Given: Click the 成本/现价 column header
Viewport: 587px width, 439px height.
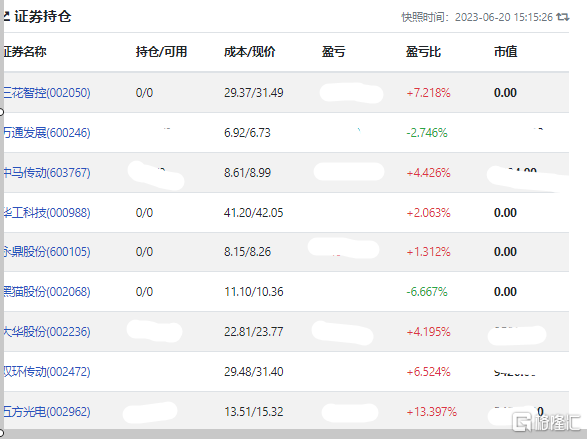Looking at the screenshot, I should point(250,51).
